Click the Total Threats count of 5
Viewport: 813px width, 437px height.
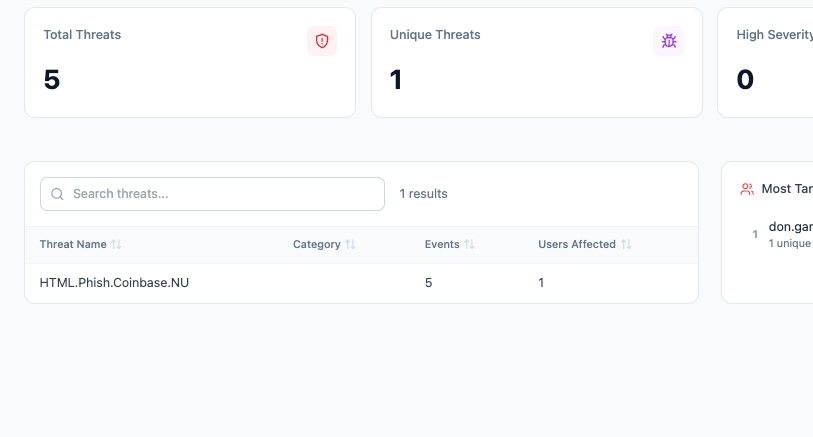[x=52, y=80]
